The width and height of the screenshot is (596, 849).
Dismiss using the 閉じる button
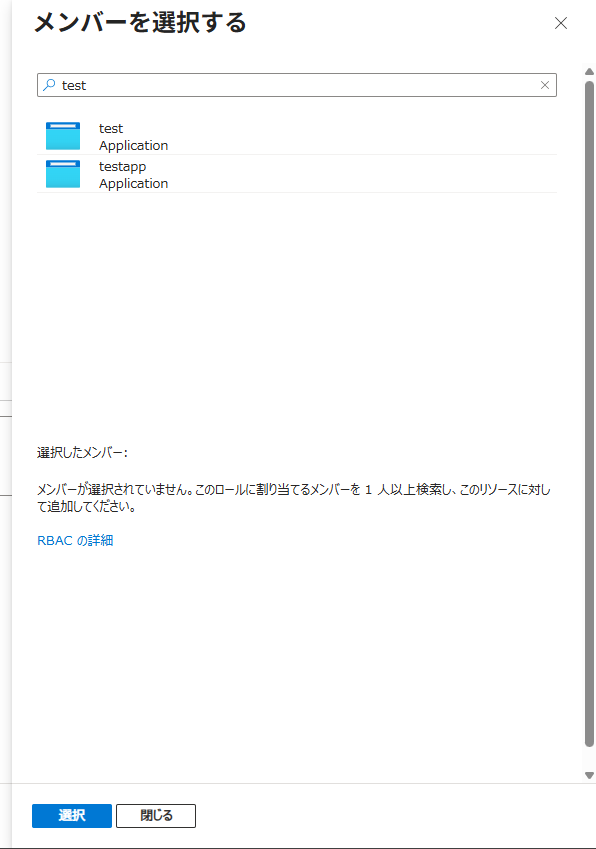[156, 815]
